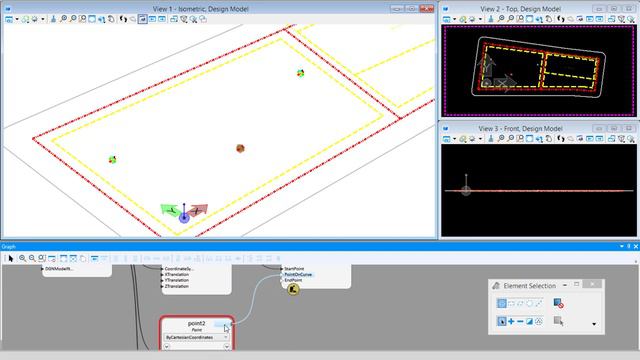Click the last View 1 toolbar icon

coord(203,19)
